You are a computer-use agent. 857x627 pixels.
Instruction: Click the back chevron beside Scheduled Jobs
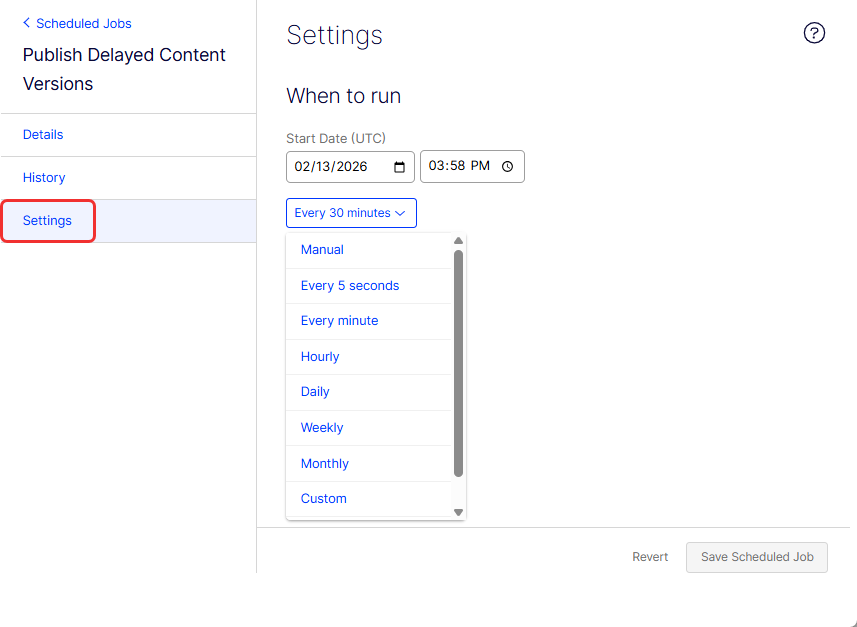point(26,23)
